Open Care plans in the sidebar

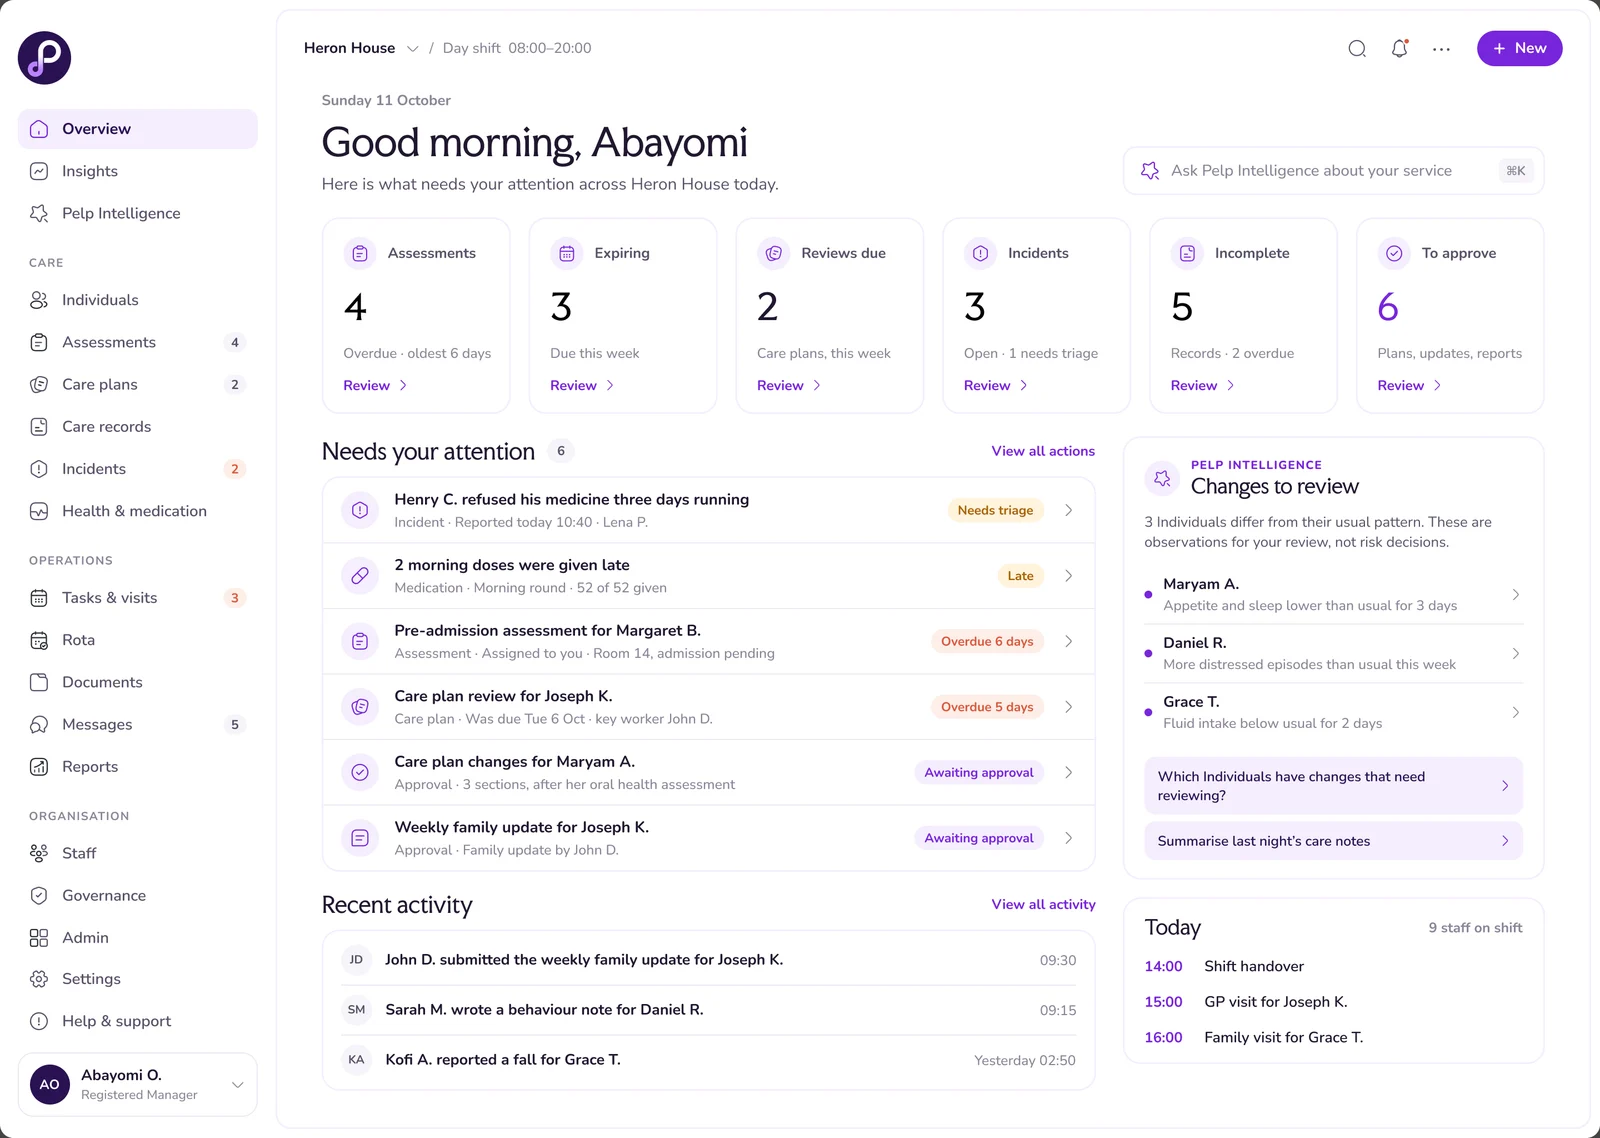[137, 384]
